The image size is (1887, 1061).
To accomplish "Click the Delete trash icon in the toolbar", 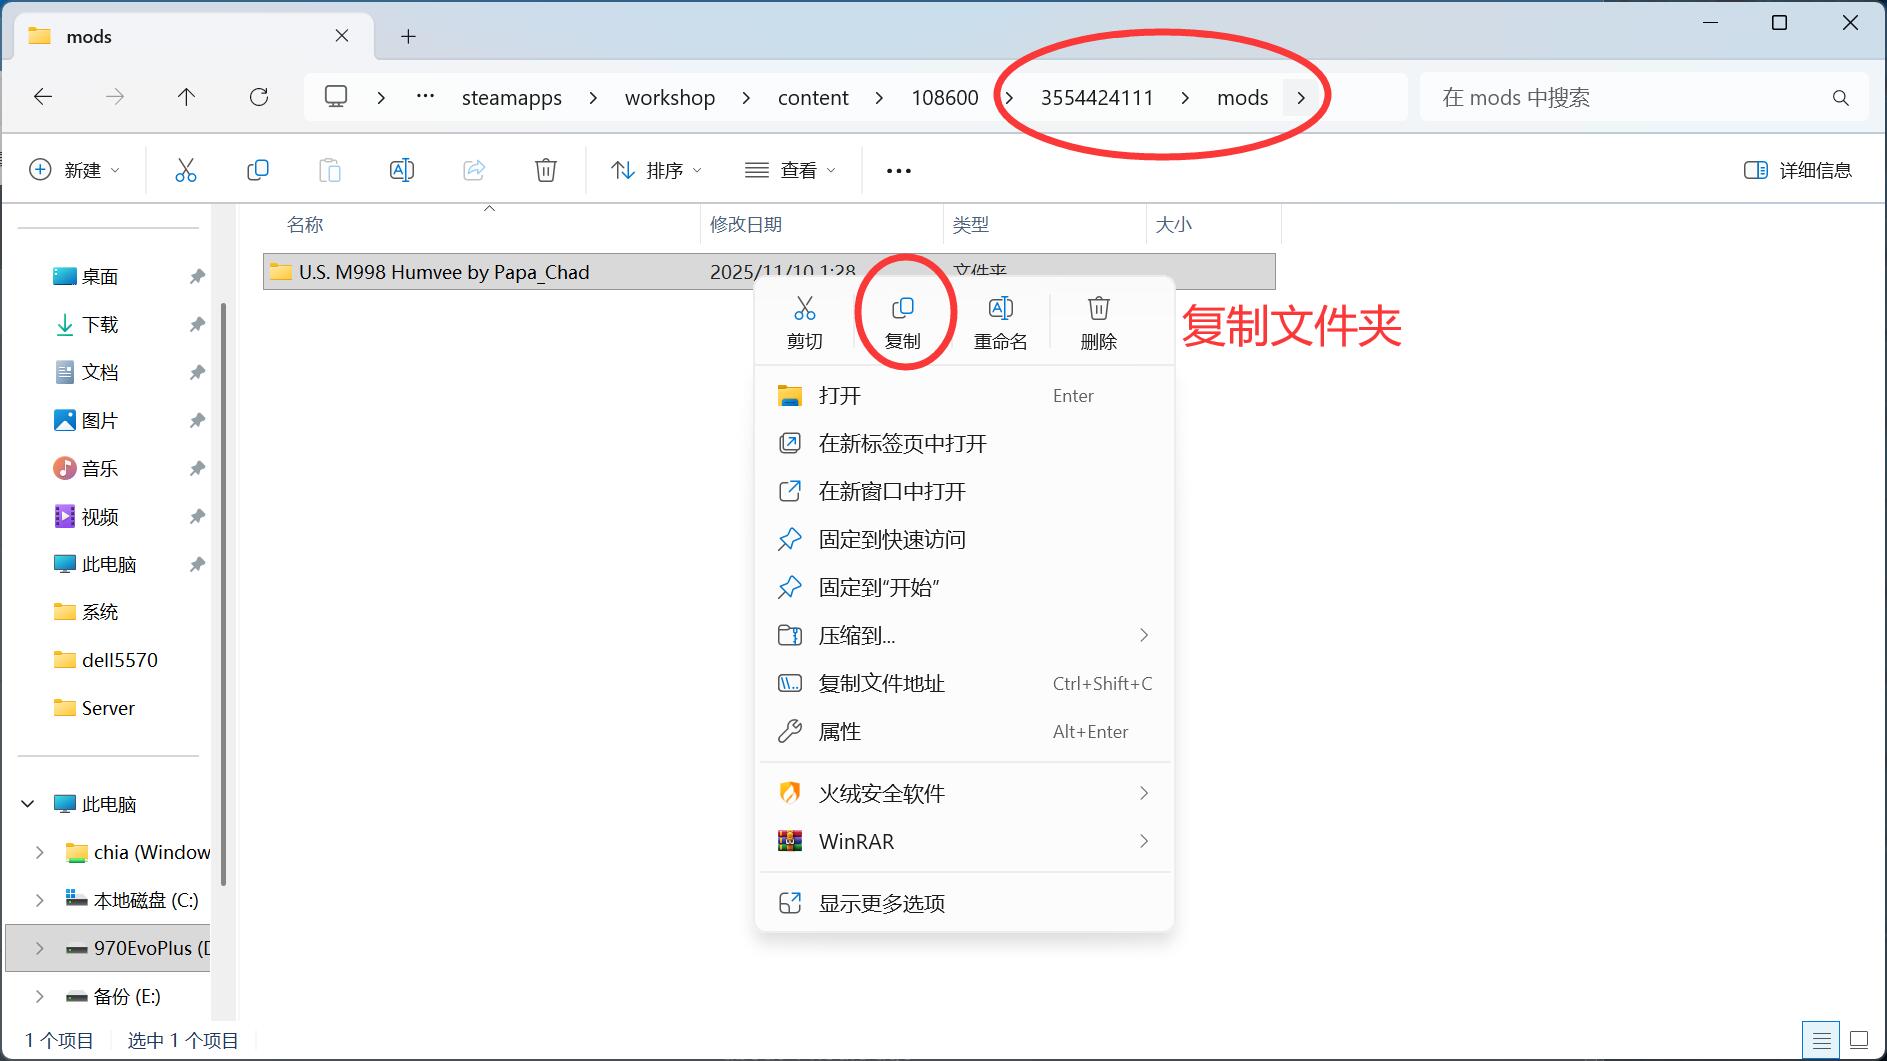I will (x=545, y=169).
